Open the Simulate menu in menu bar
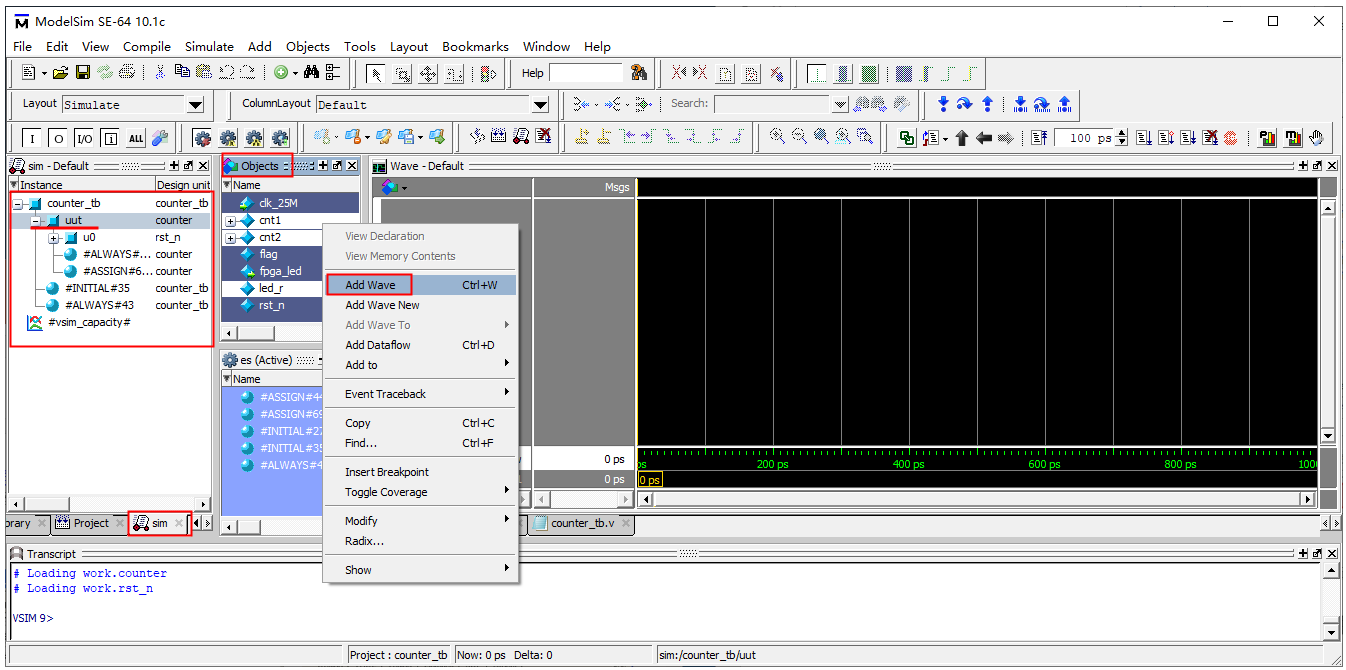The height and width of the screenshot is (670, 1346). (209, 46)
